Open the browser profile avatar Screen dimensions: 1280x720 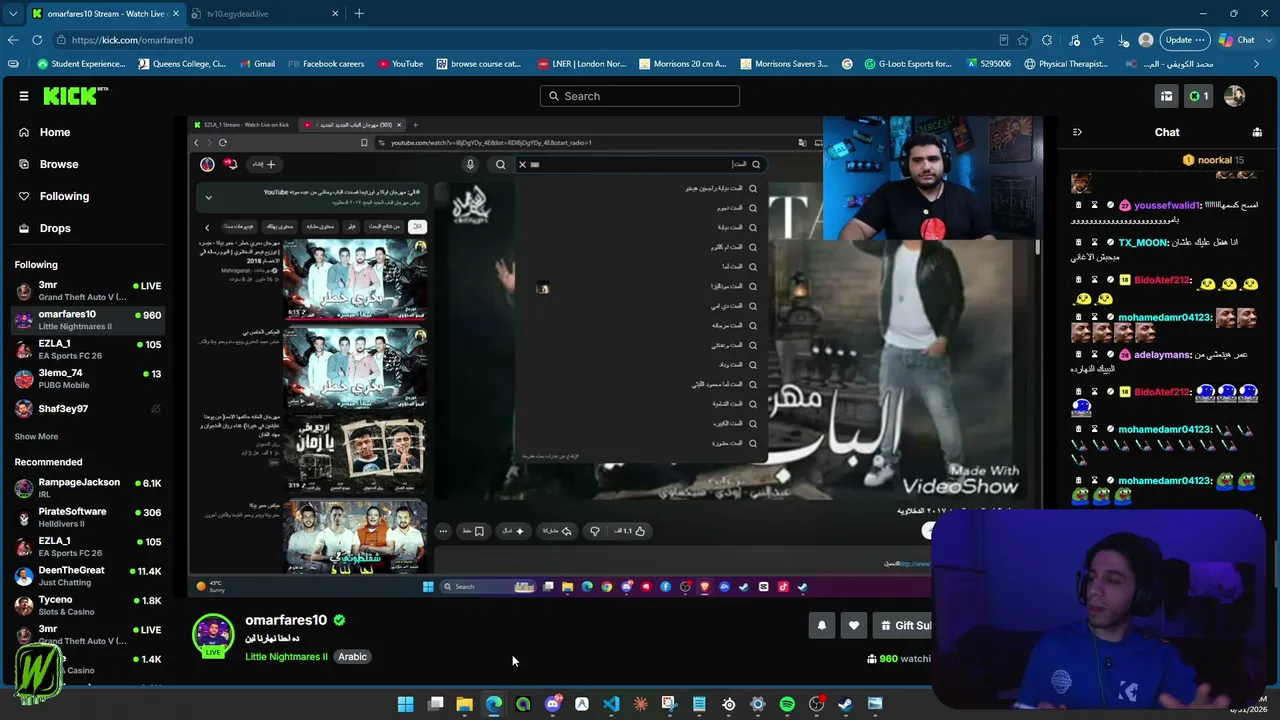pos(1146,40)
